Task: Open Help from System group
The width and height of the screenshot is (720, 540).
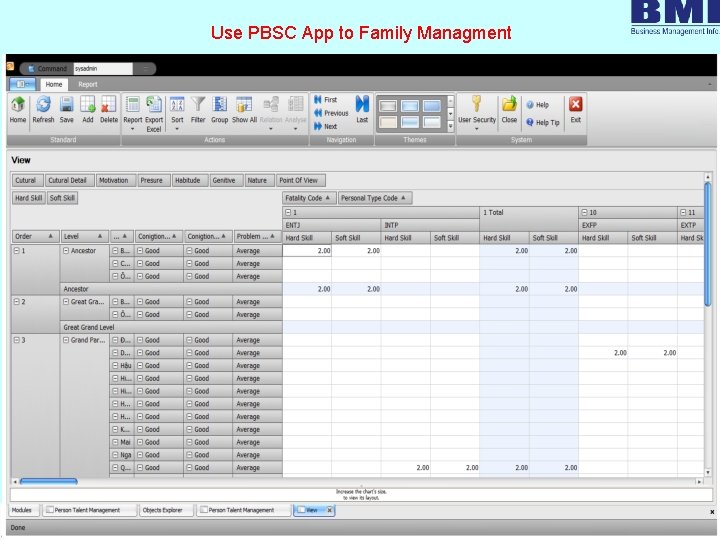Action: pos(538,105)
